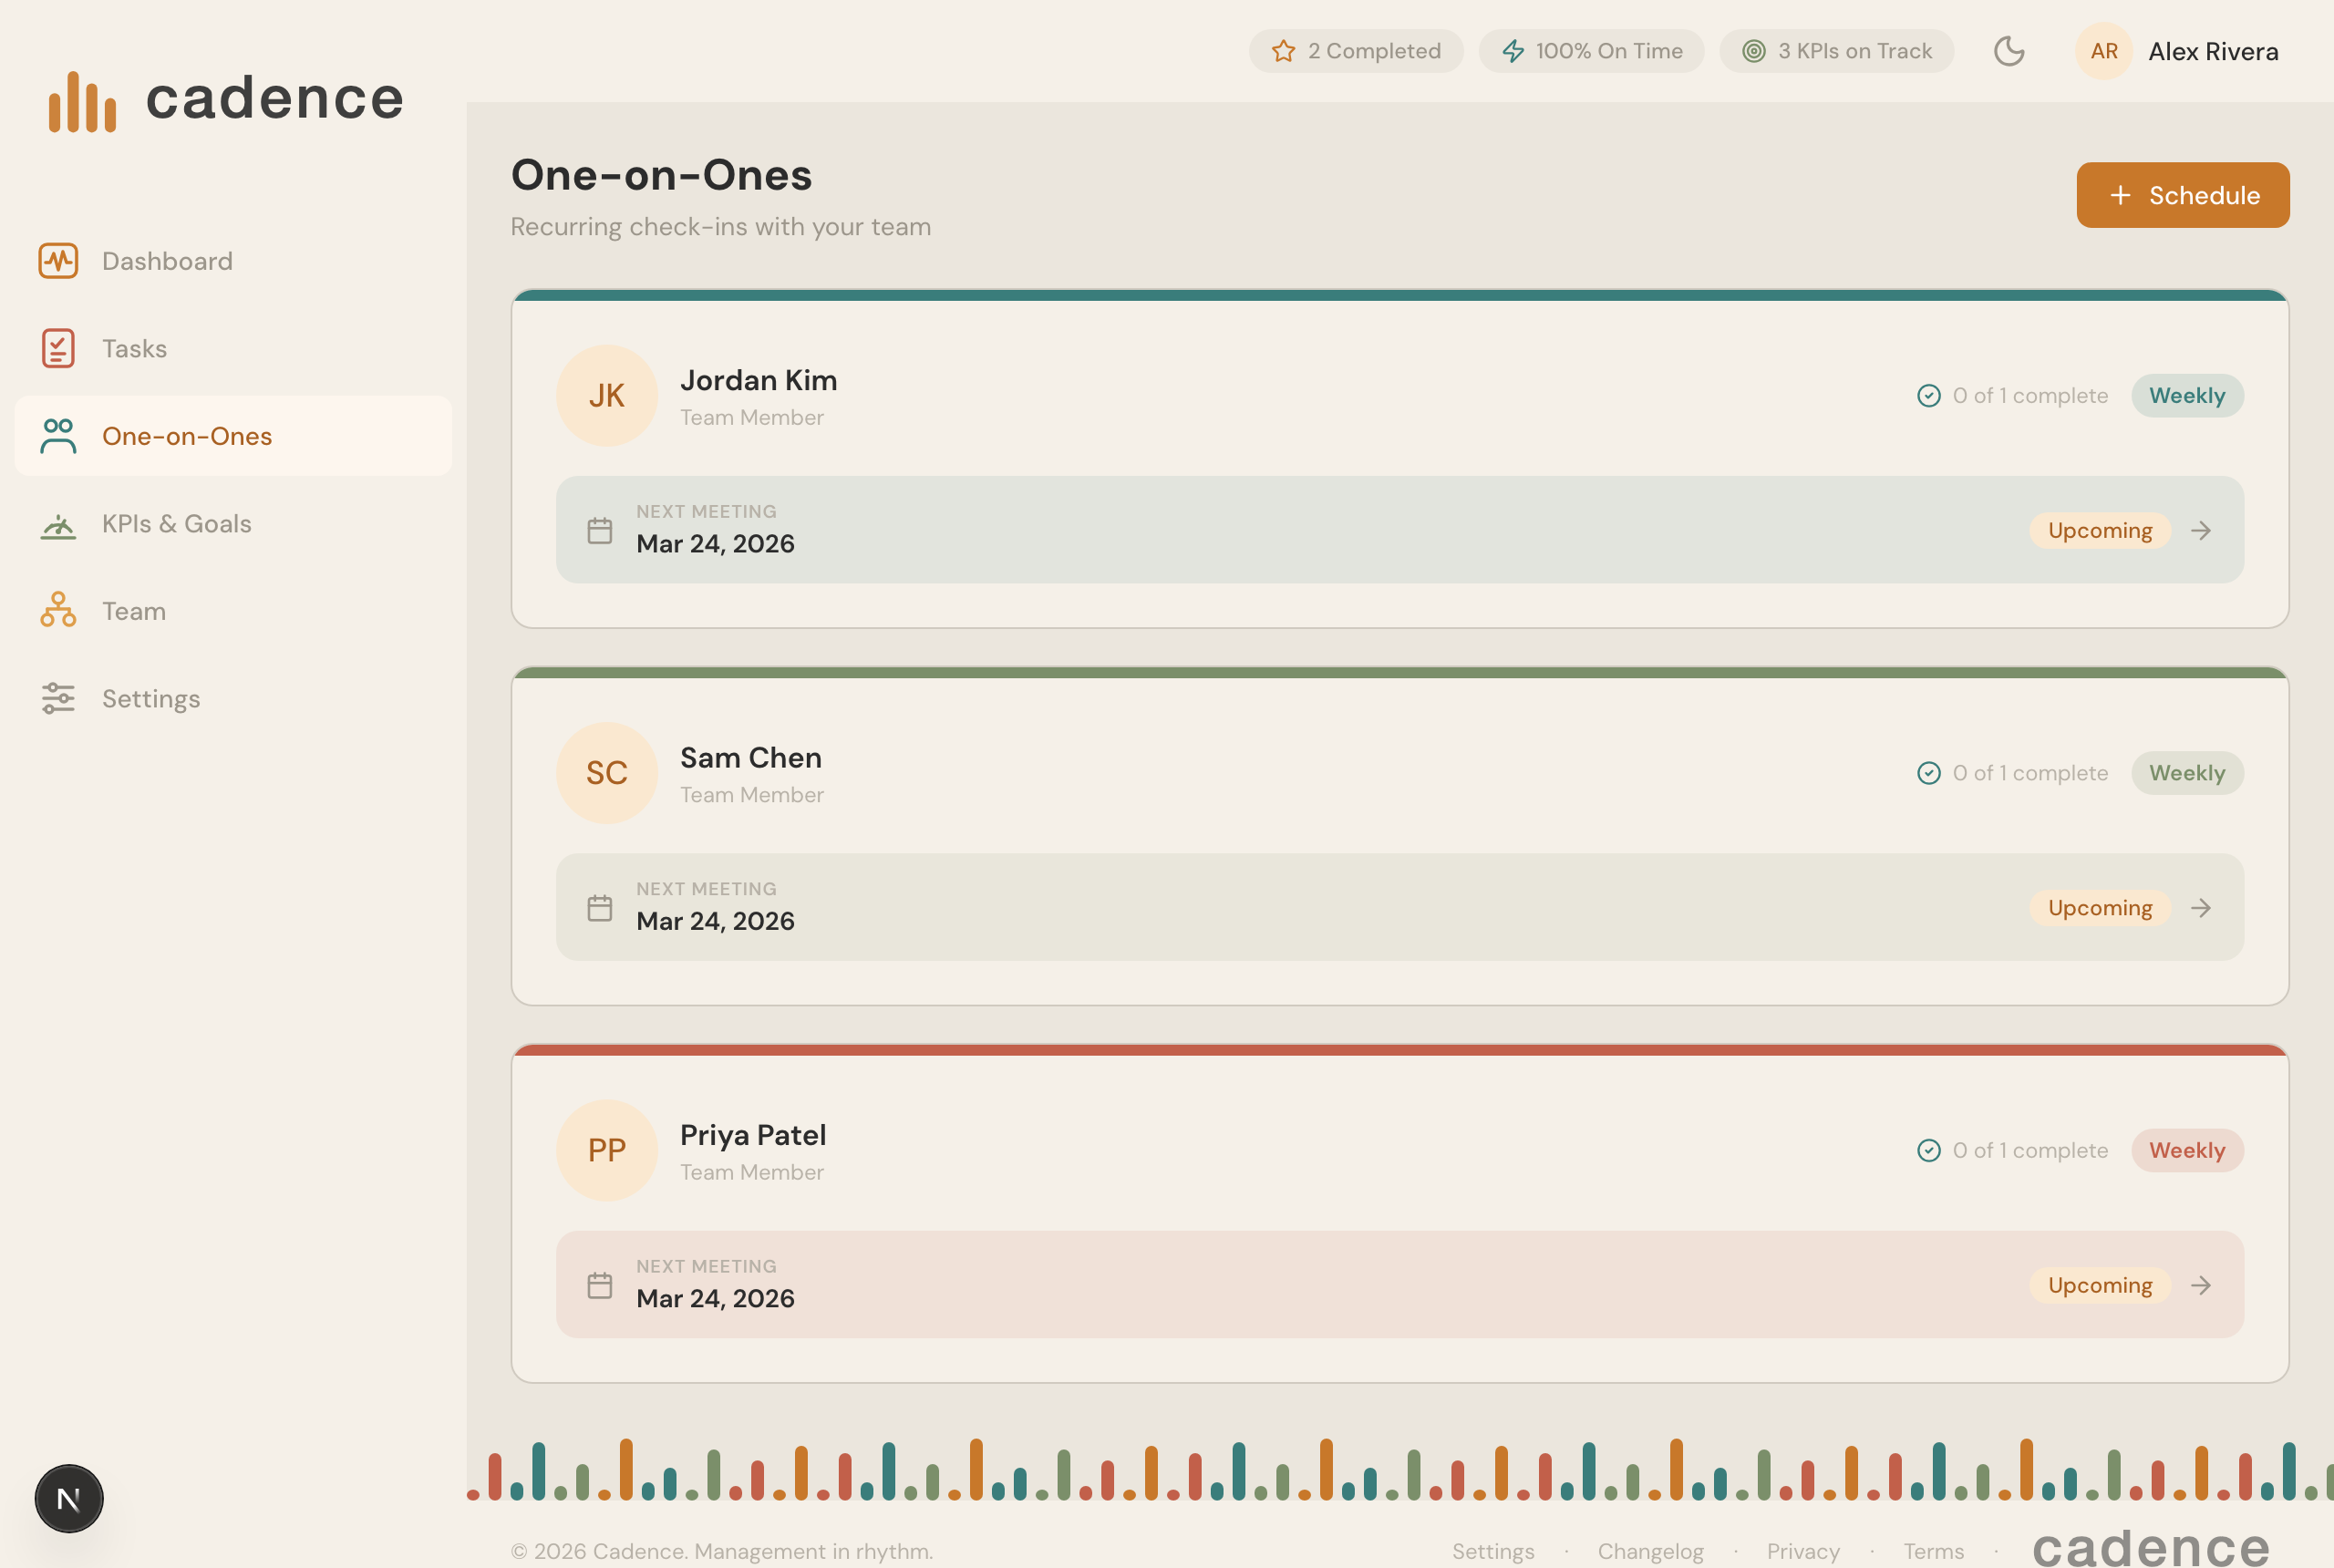Click the 100% On Time status pill
The height and width of the screenshot is (1568, 2334).
tap(1591, 51)
